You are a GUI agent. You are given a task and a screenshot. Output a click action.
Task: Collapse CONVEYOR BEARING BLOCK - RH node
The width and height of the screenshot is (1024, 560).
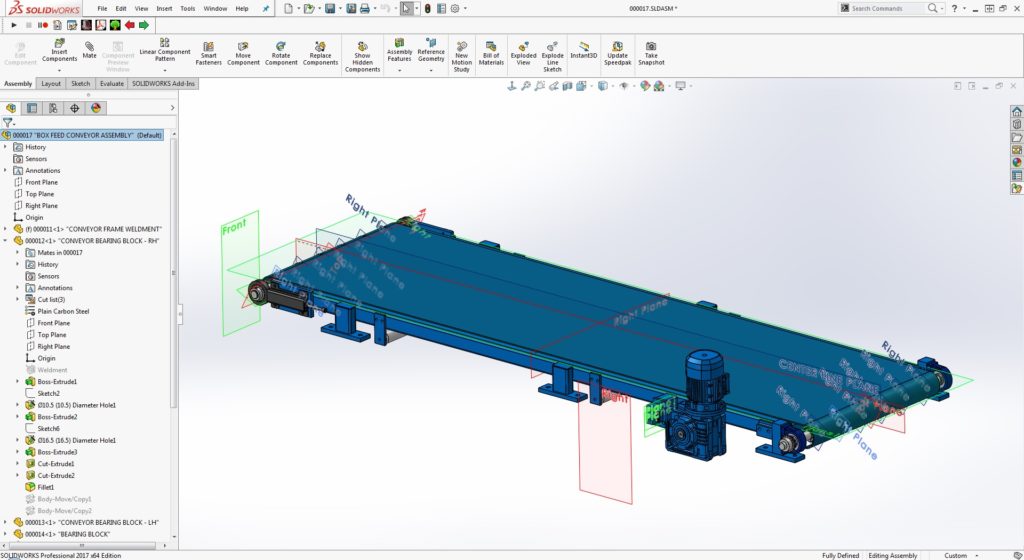click(x=5, y=241)
